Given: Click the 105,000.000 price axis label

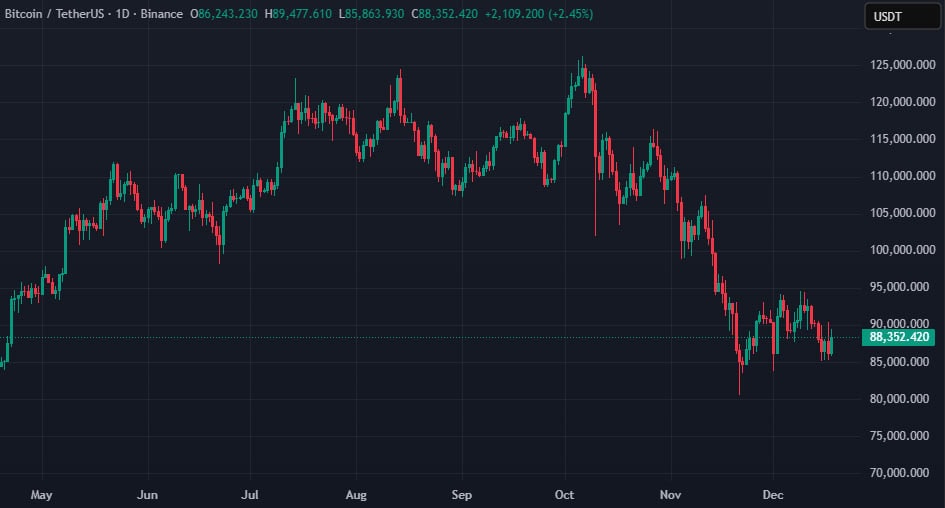Looking at the screenshot, I should click(902, 213).
